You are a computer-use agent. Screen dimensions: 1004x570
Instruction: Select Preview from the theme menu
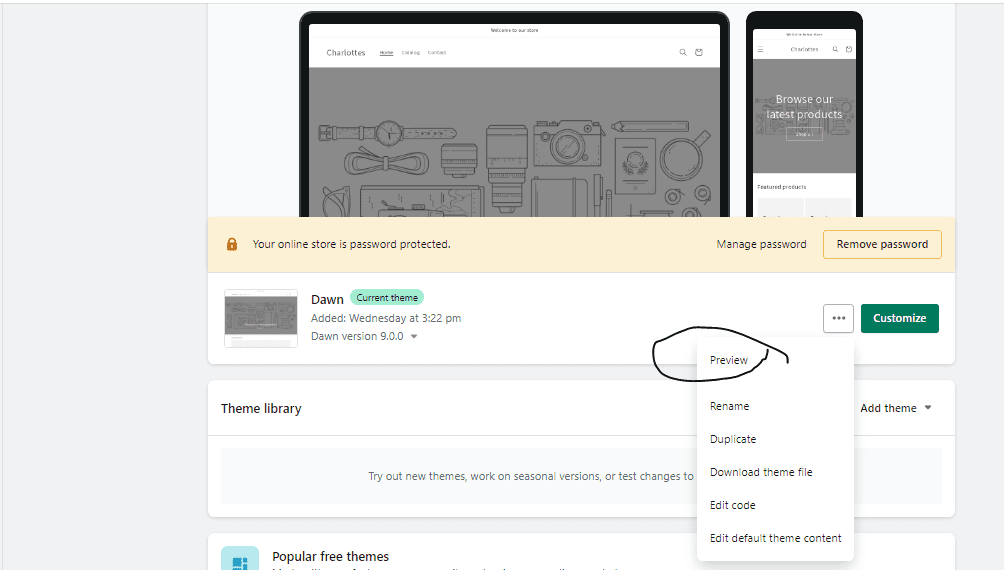[x=729, y=360]
